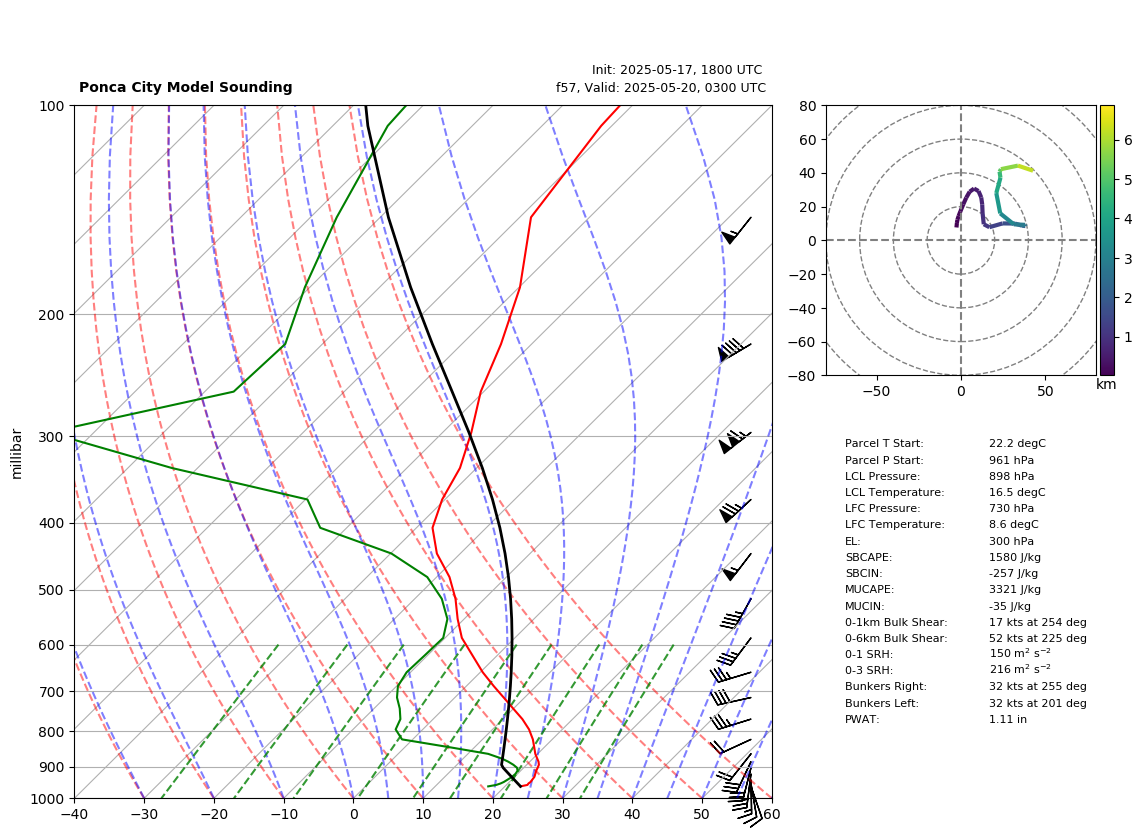This screenshot has width=1142, height=837.
Task: Select the "LCL Temperature:" label
Action: point(894,492)
